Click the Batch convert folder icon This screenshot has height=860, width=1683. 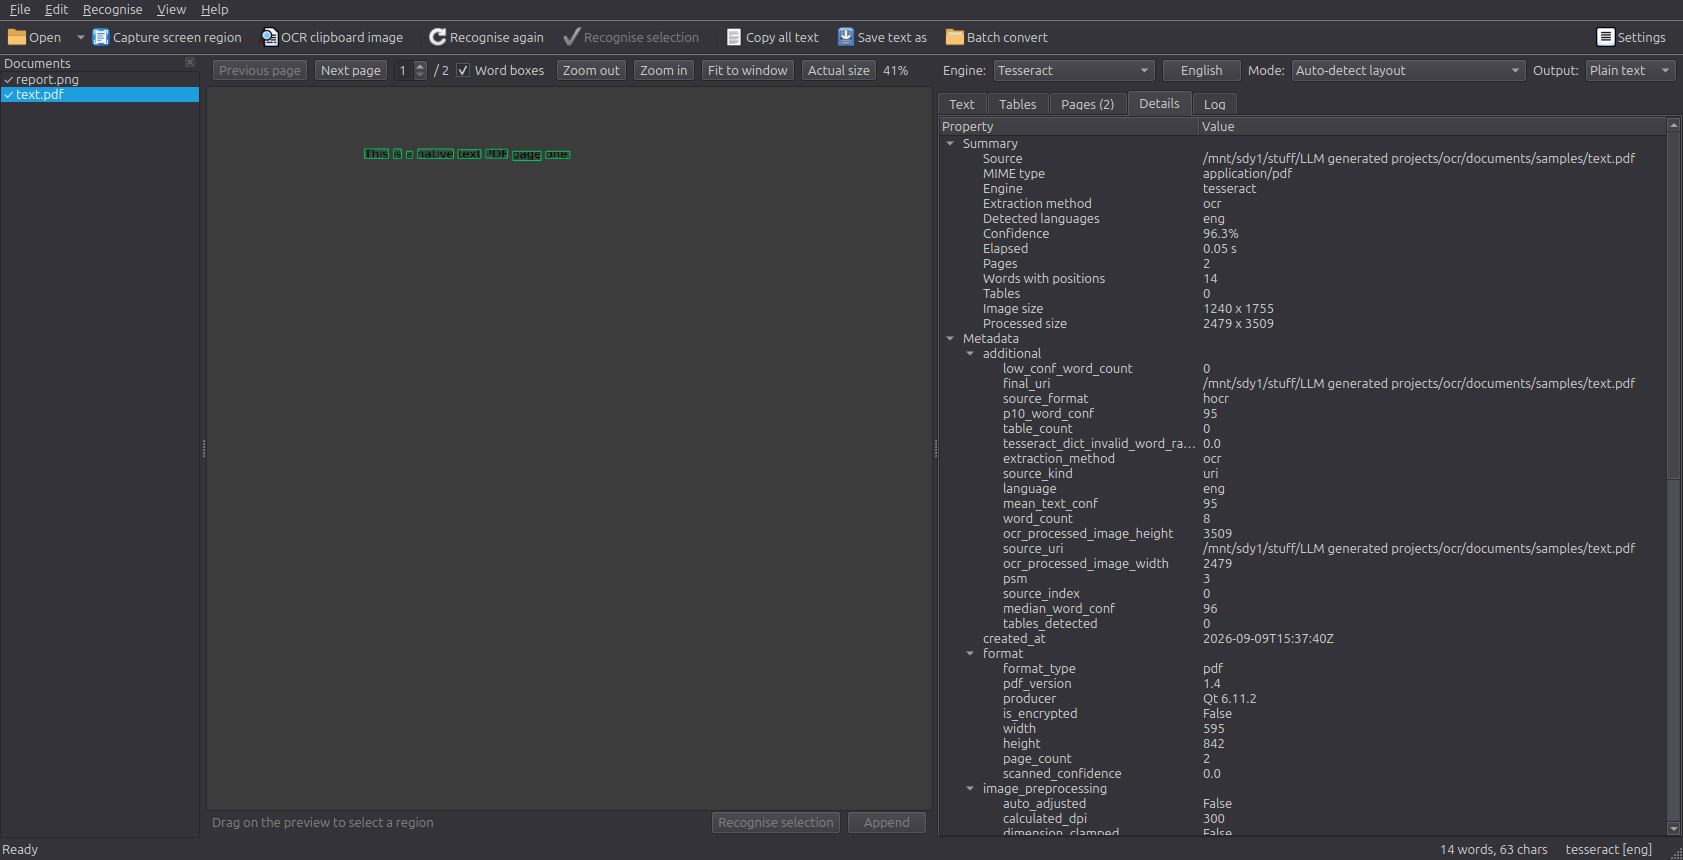(x=955, y=37)
